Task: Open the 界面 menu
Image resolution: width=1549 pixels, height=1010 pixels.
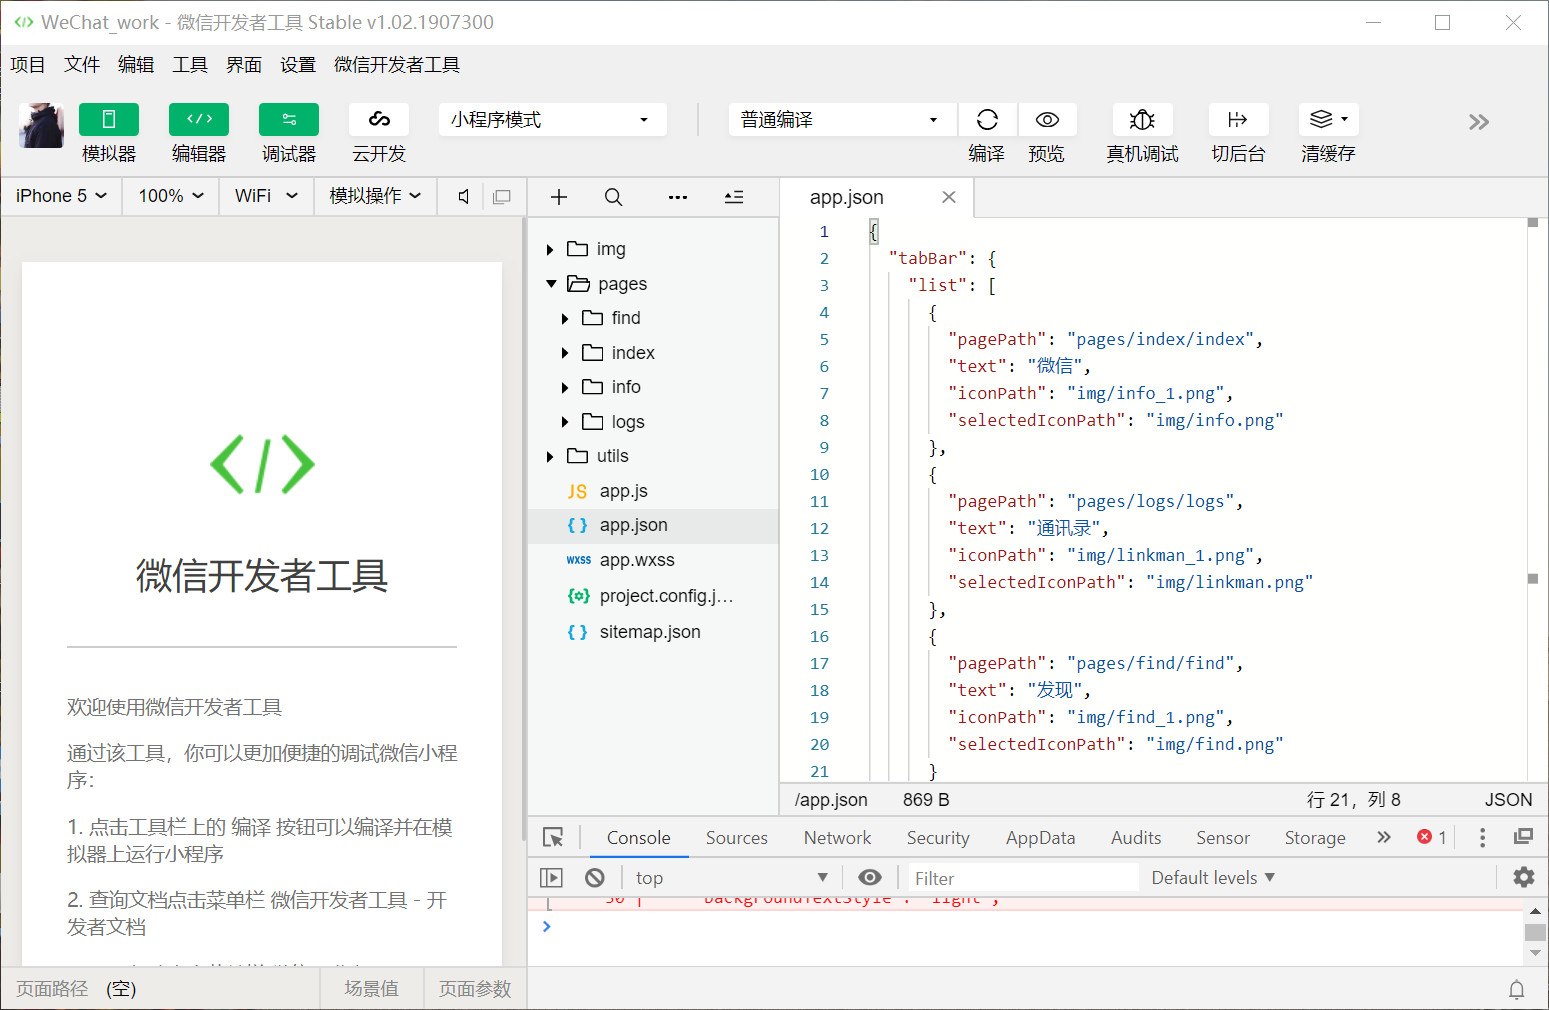Action: tap(244, 65)
